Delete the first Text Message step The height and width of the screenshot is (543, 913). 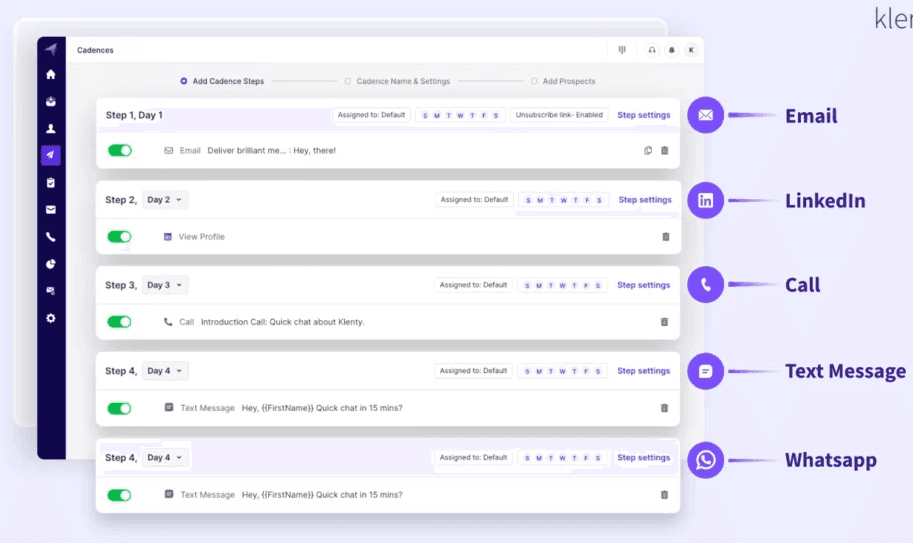664,408
